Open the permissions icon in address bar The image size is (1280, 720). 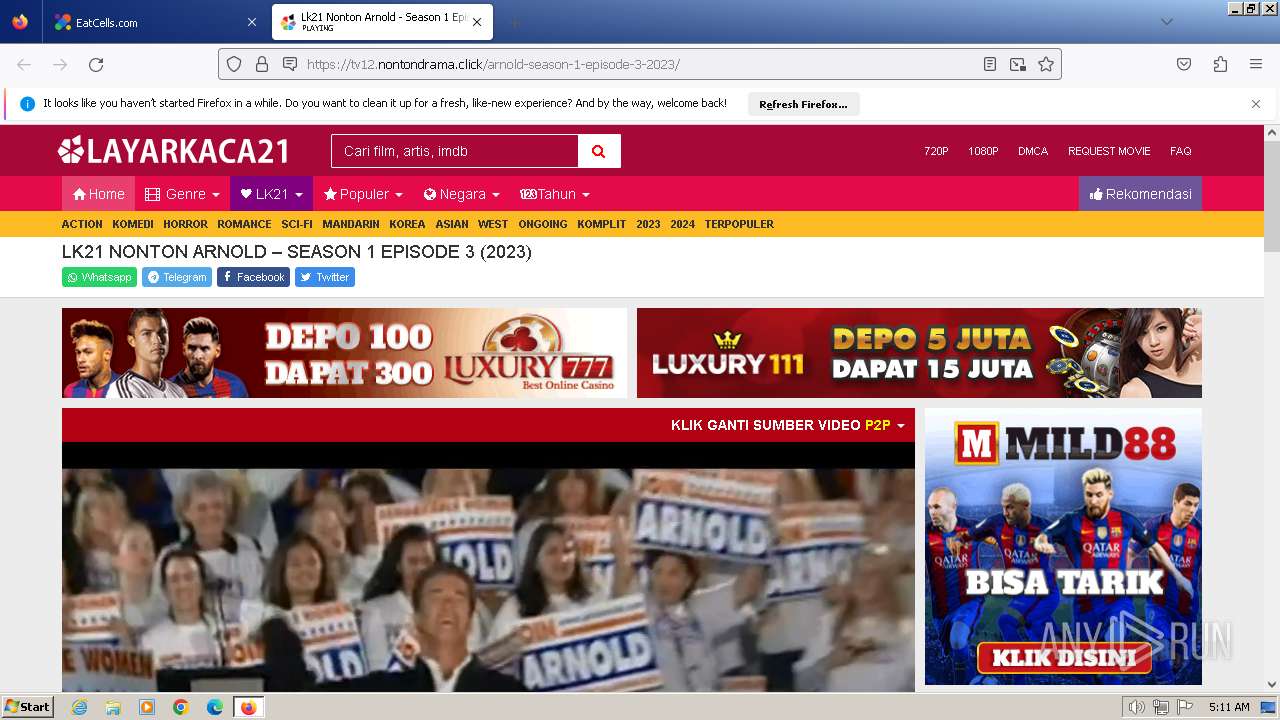click(x=290, y=64)
